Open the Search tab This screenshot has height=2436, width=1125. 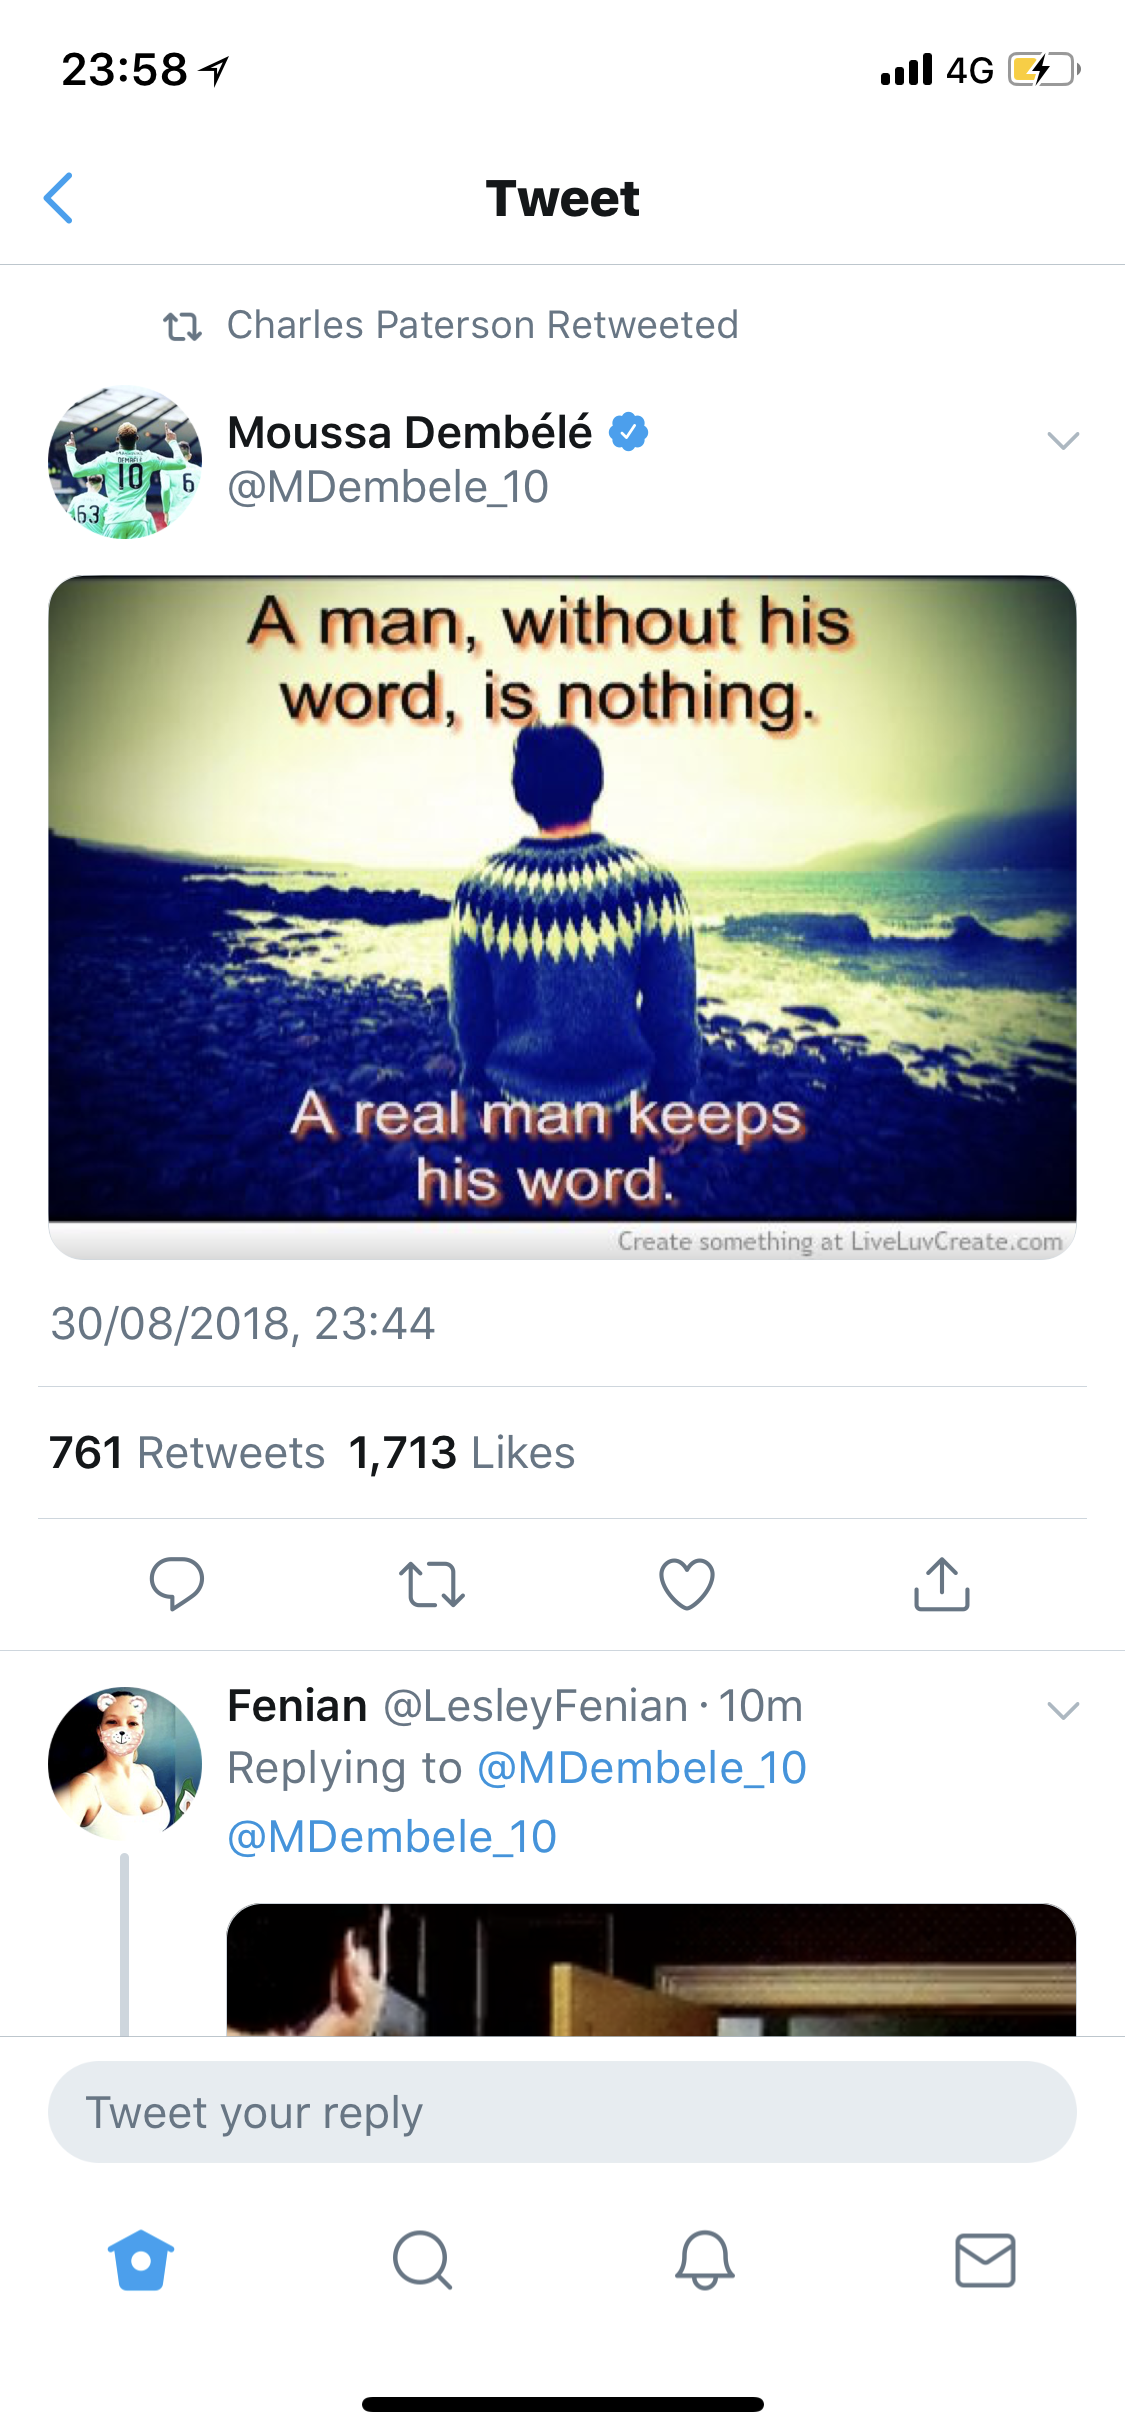coord(422,2260)
